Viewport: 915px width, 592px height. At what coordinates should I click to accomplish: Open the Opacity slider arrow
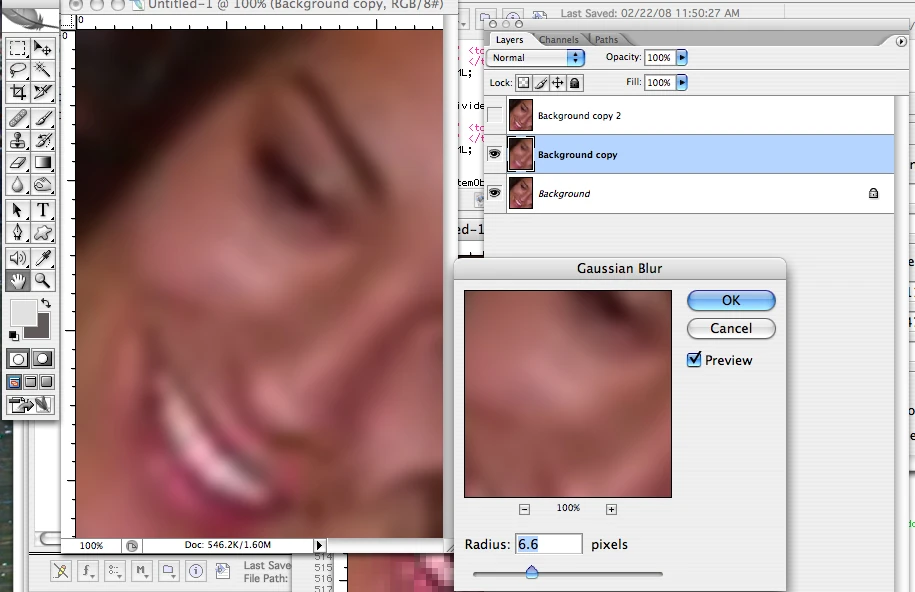682,57
